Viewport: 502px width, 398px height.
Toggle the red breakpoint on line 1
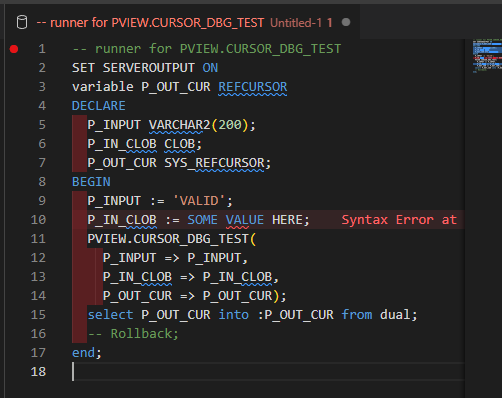[14, 49]
